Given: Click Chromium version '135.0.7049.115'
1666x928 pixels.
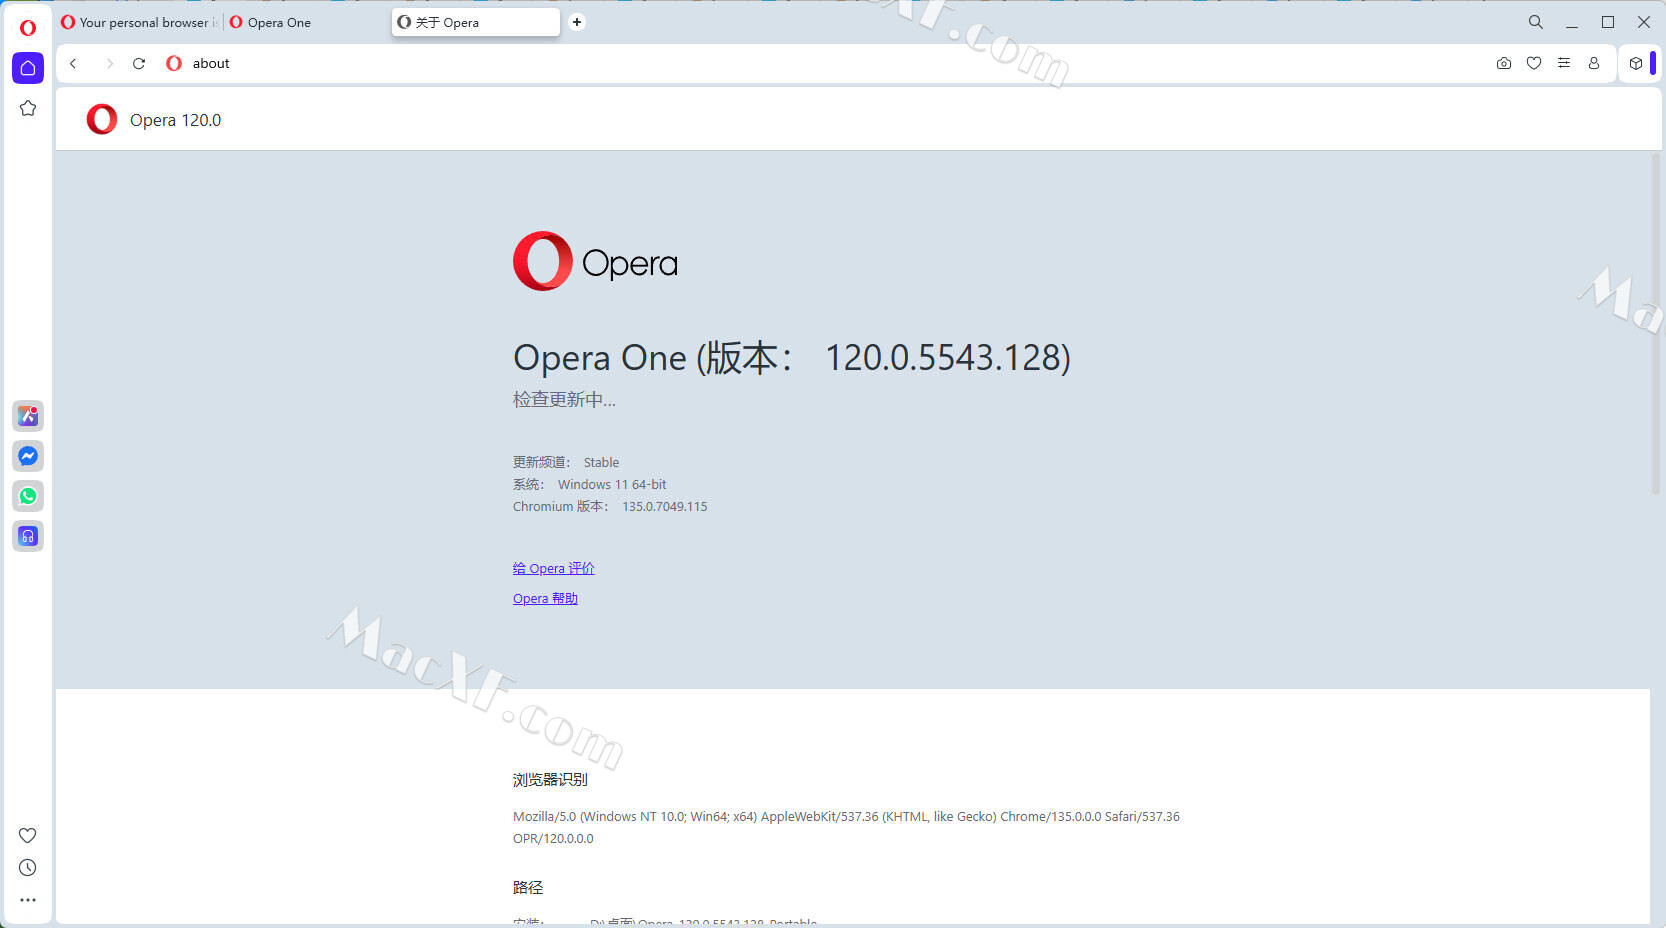Looking at the screenshot, I should [x=665, y=506].
